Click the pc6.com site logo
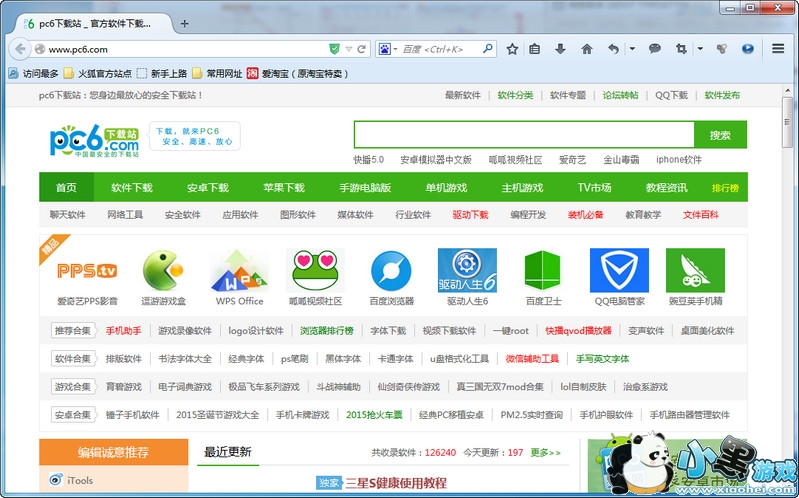Screen dimensions: 799x498 (94, 141)
